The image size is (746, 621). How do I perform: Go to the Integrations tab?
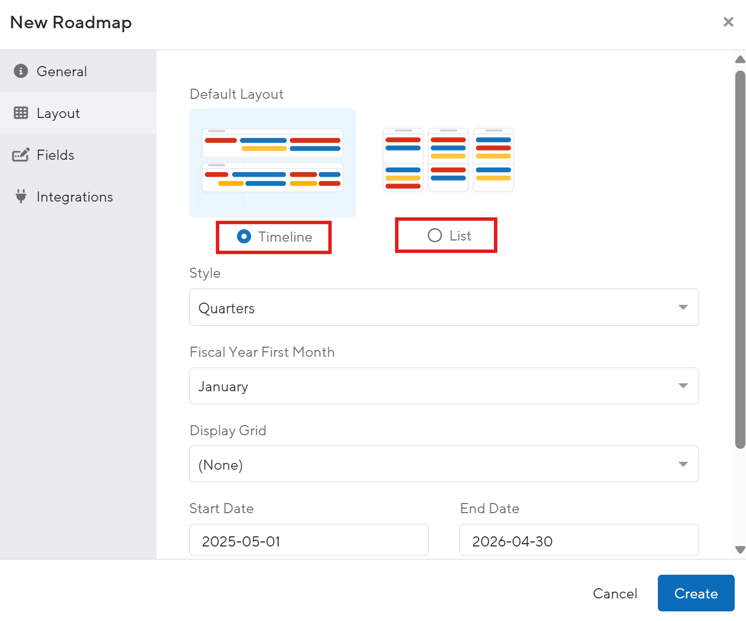click(74, 197)
